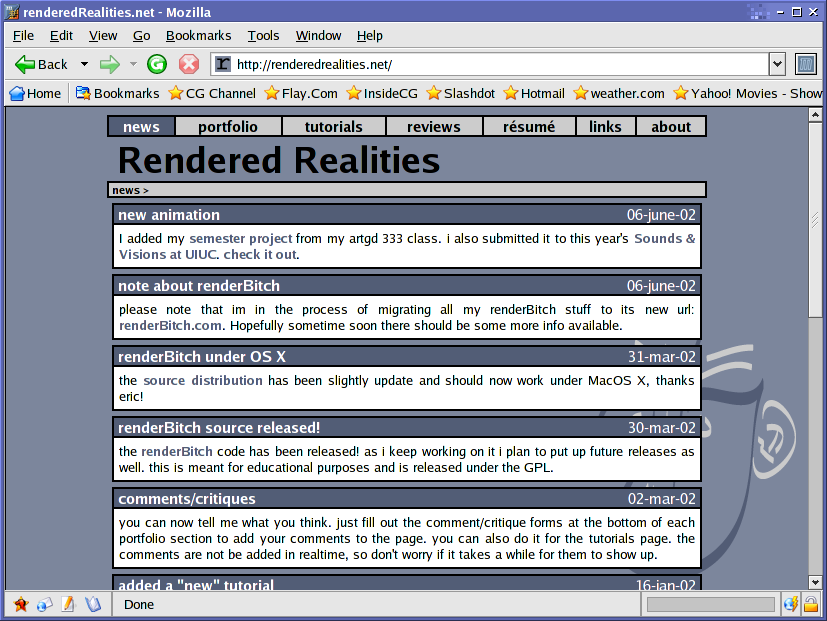Follow the source distribution link

click(203, 380)
